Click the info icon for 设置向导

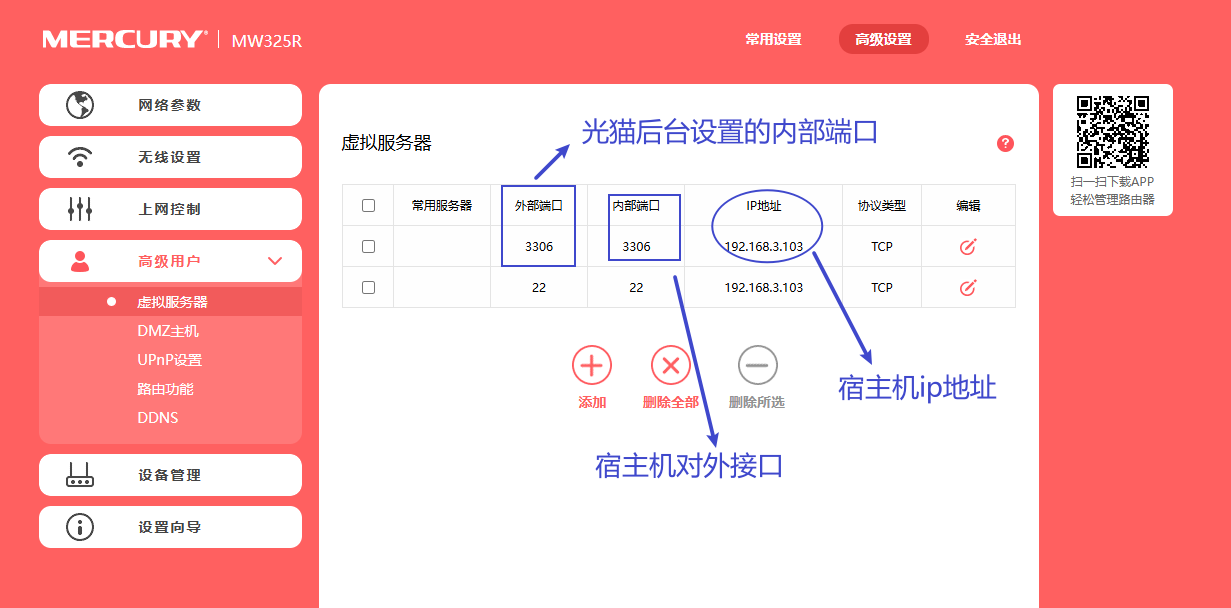(x=80, y=527)
